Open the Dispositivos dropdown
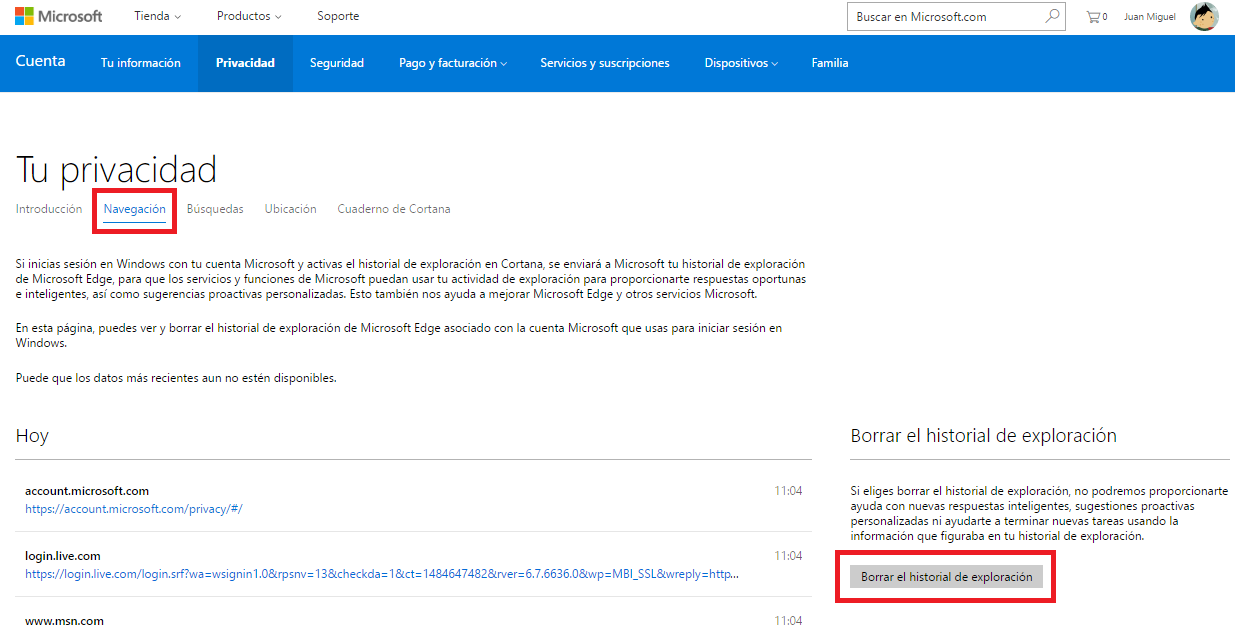This screenshot has height=631, width=1235. click(741, 63)
